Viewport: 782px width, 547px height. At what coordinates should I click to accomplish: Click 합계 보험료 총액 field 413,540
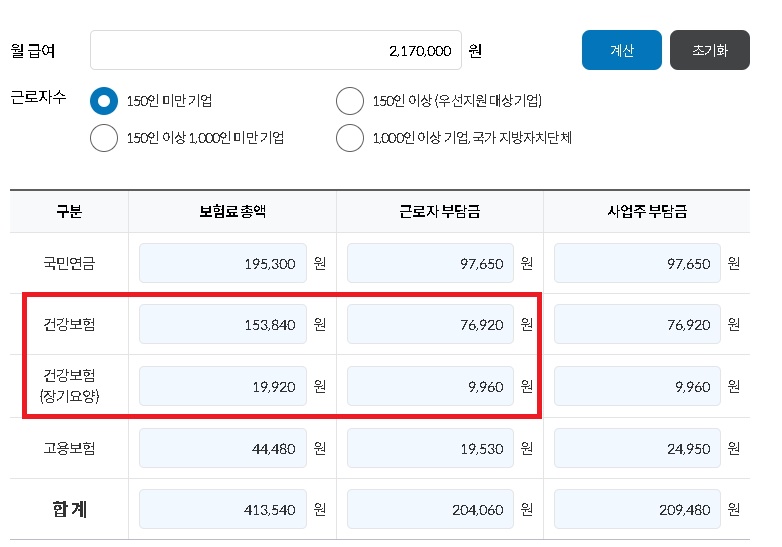[222, 509]
